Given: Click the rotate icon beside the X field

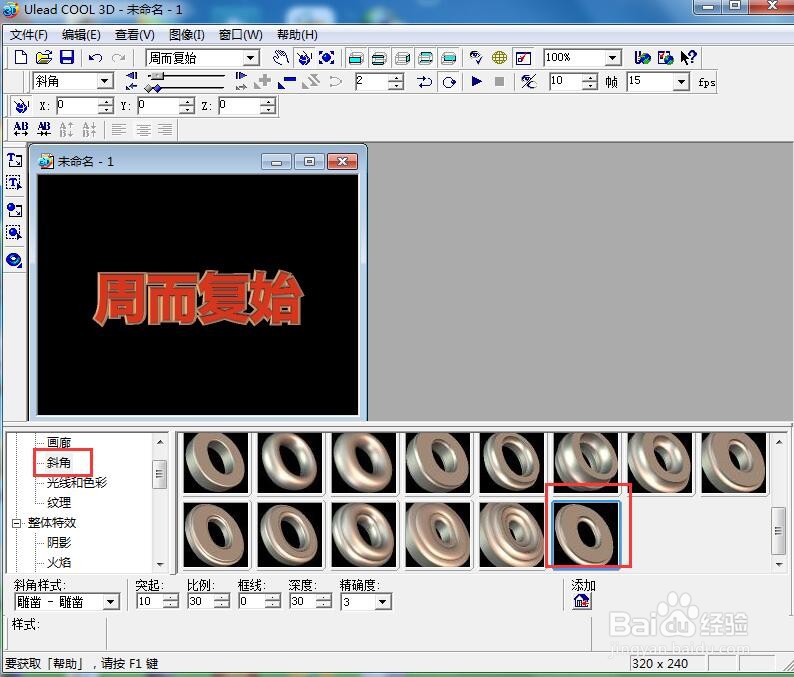Looking at the screenshot, I should (21, 106).
